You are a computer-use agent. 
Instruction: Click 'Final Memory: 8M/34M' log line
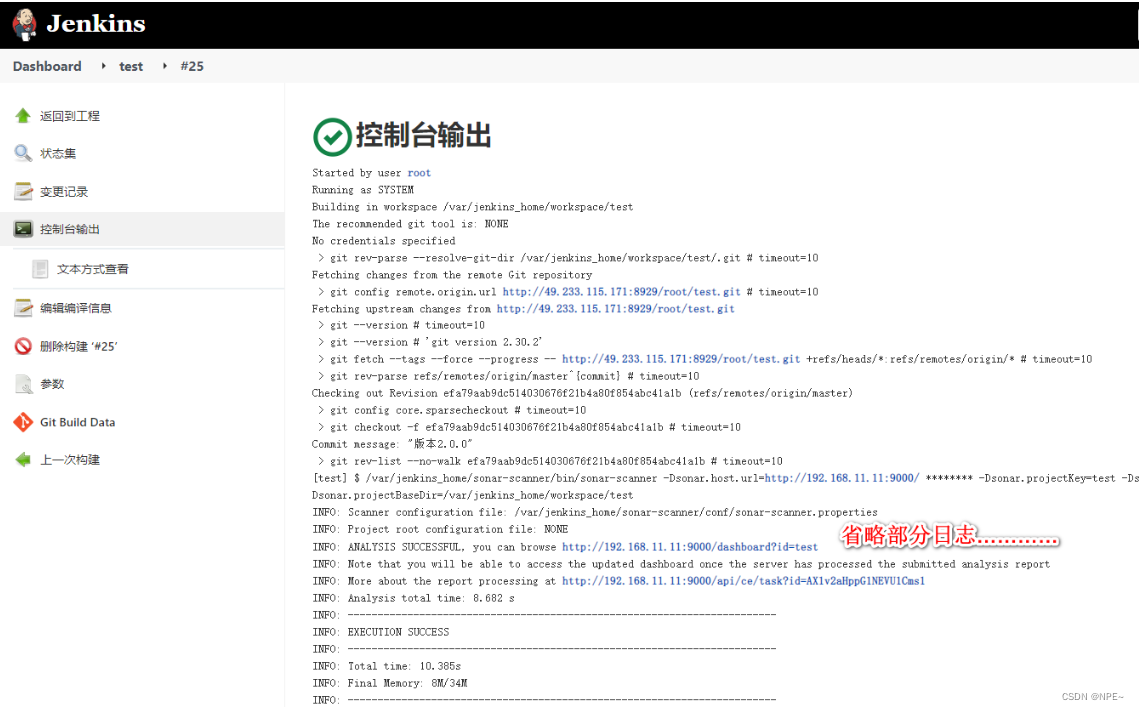[x=389, y=683]
